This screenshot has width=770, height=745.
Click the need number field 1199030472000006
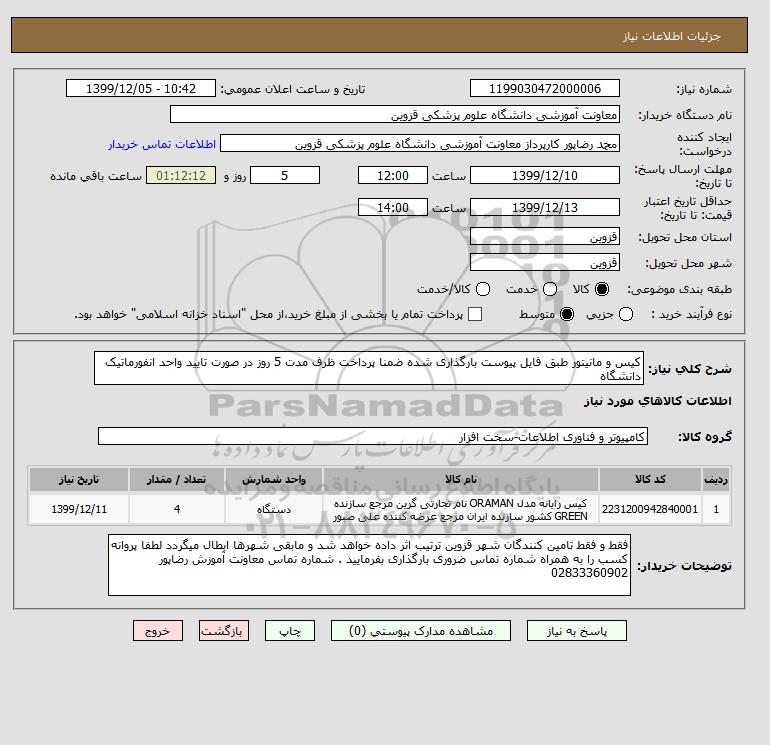pyautogui.click(x=545, y=88)
